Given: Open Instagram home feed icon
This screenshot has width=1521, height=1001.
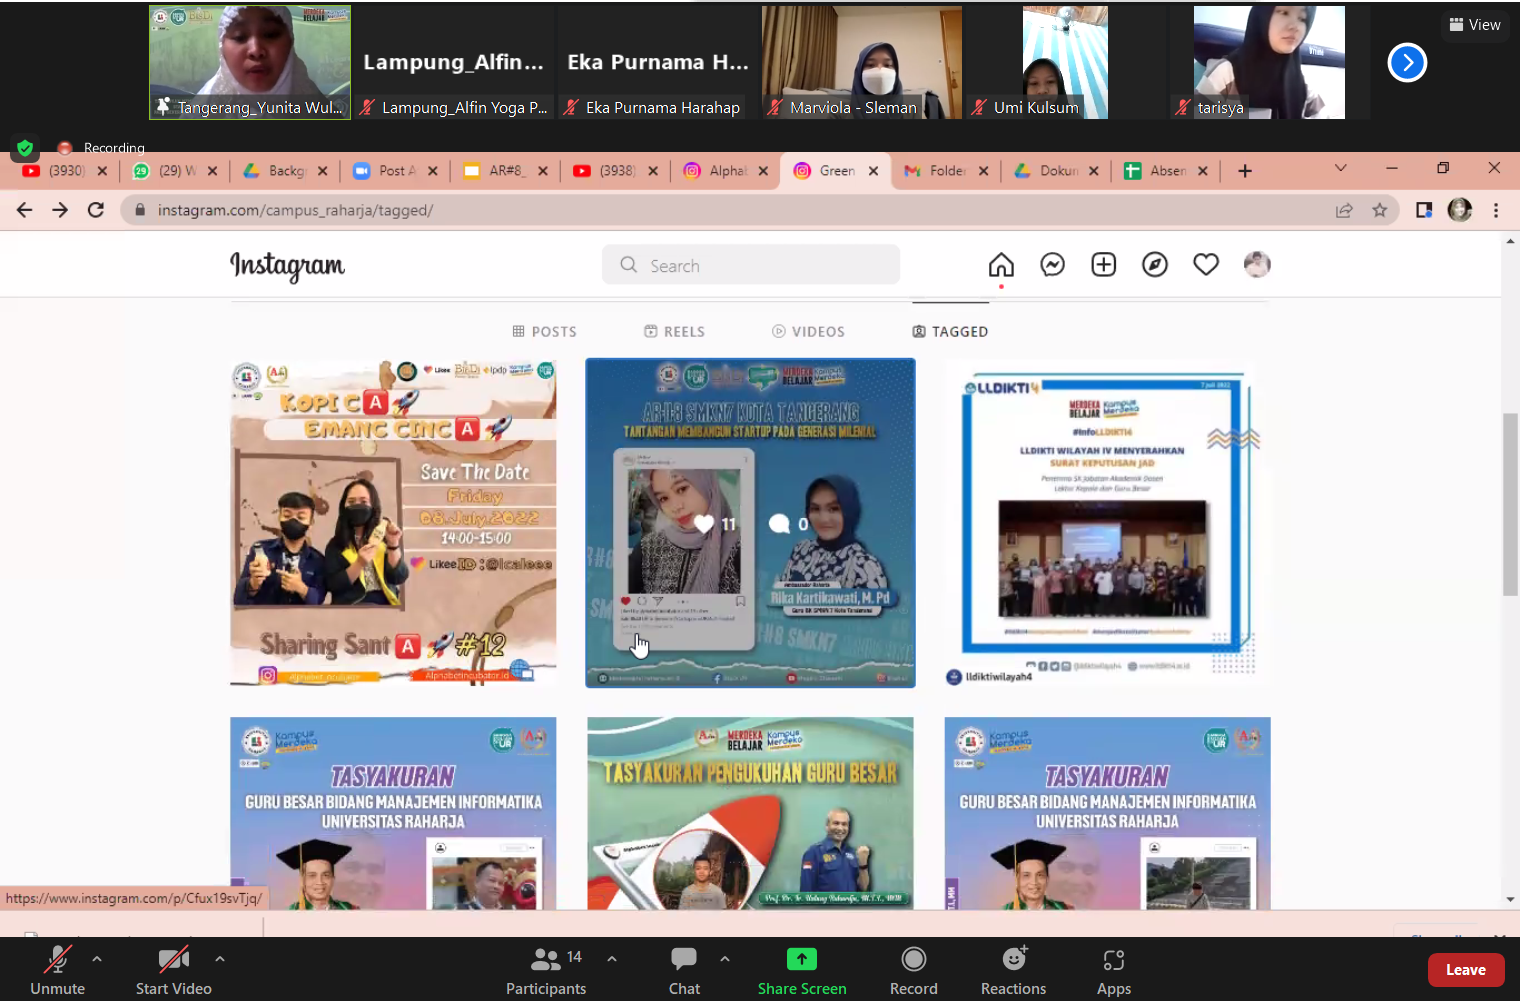Looking at the screenshot, I should pos(1001,265).
